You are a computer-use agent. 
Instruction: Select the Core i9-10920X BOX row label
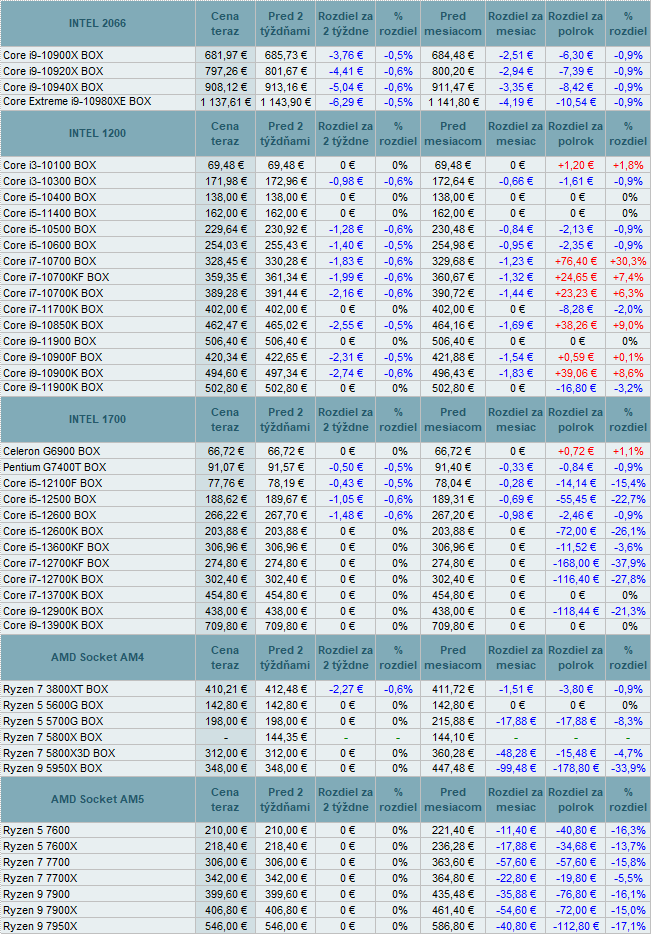tap(53, 71)
